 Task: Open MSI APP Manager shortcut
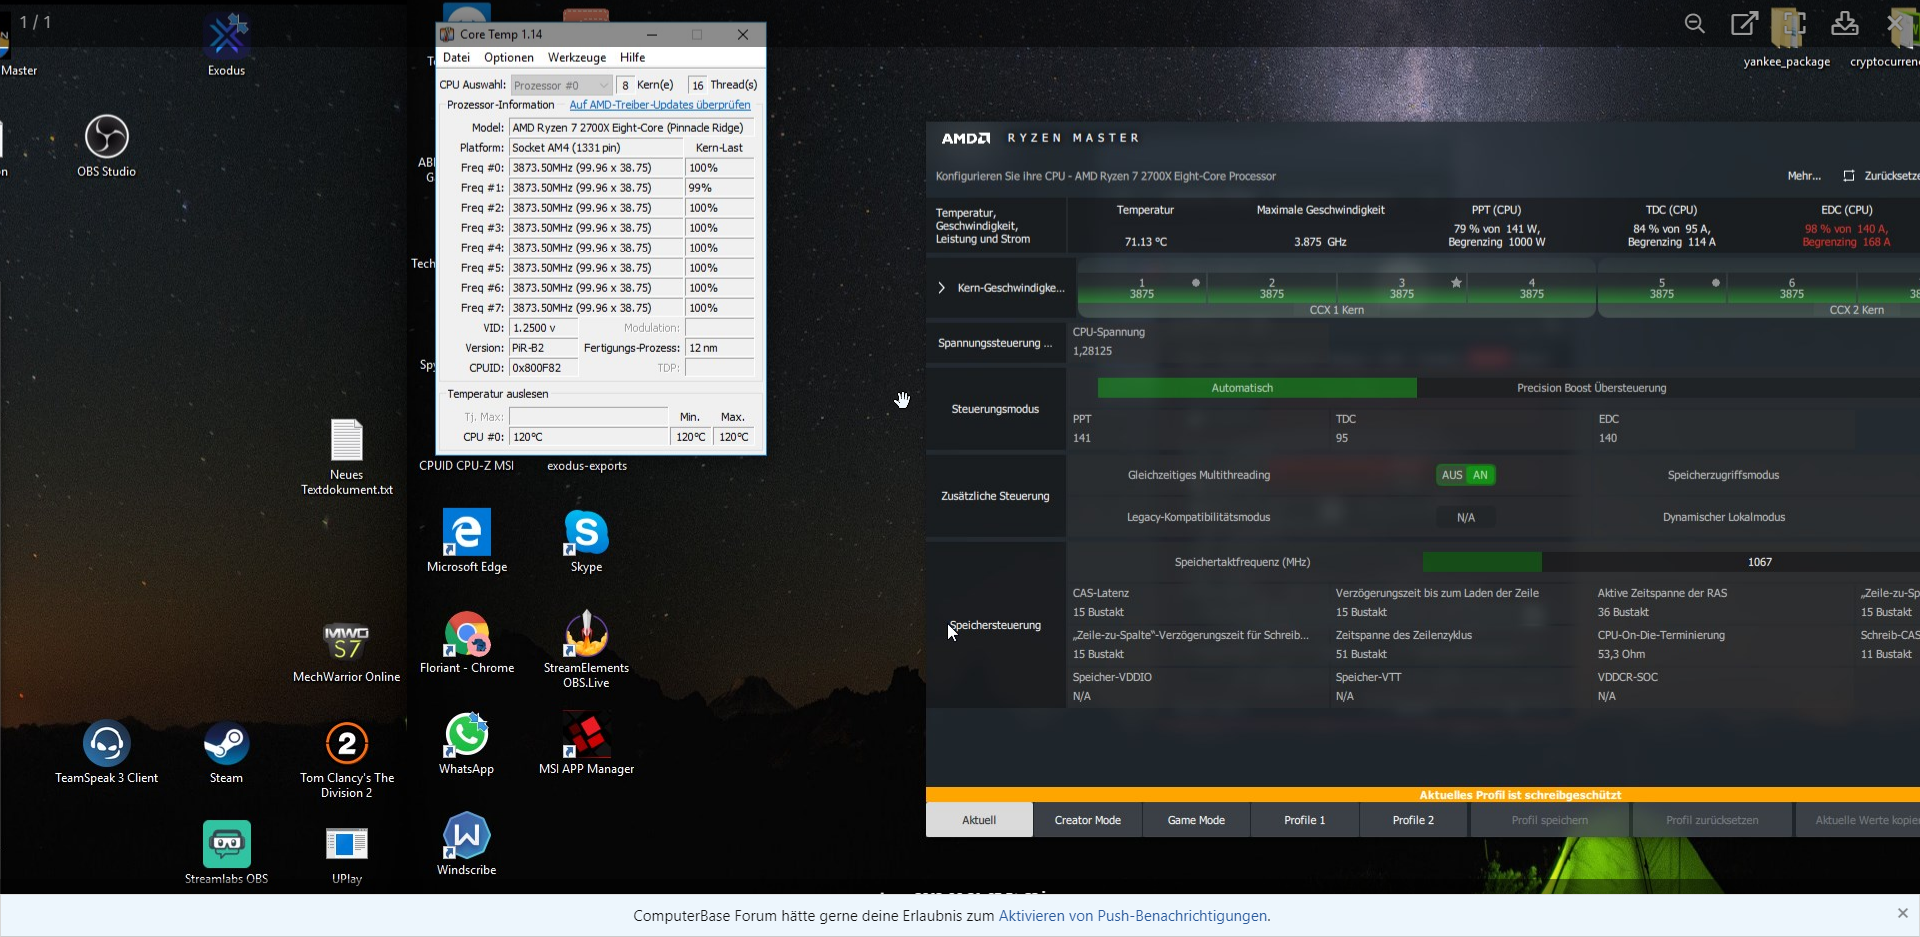[x=586, y=743]
